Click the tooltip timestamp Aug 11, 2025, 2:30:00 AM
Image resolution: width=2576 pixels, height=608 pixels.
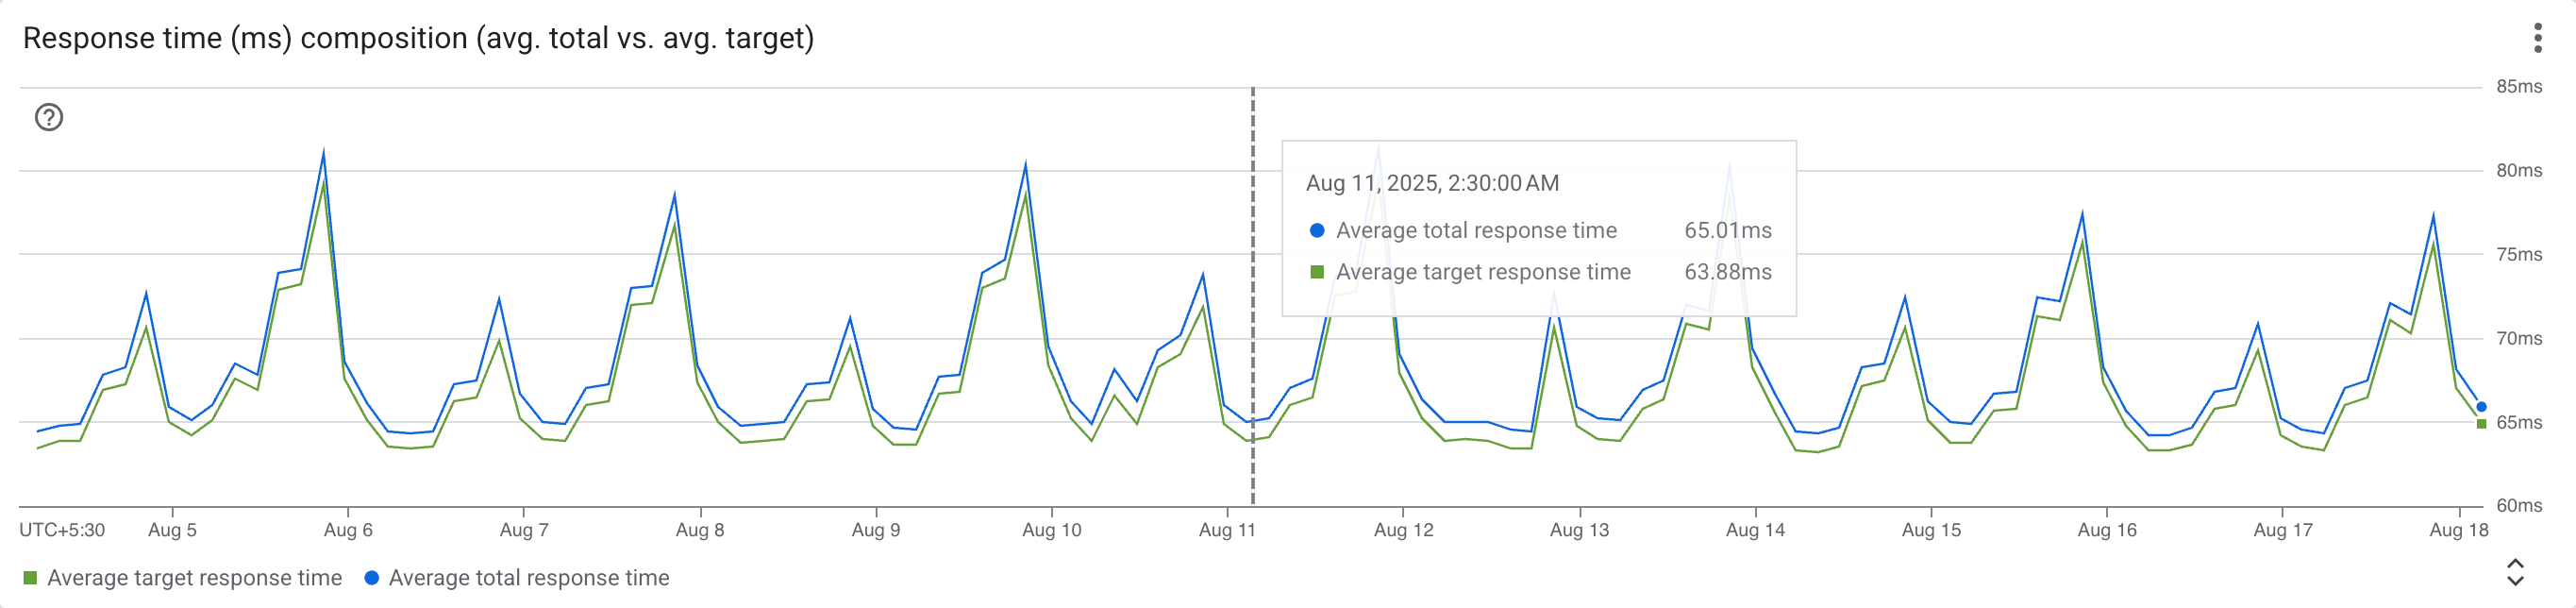(1432, 183)
